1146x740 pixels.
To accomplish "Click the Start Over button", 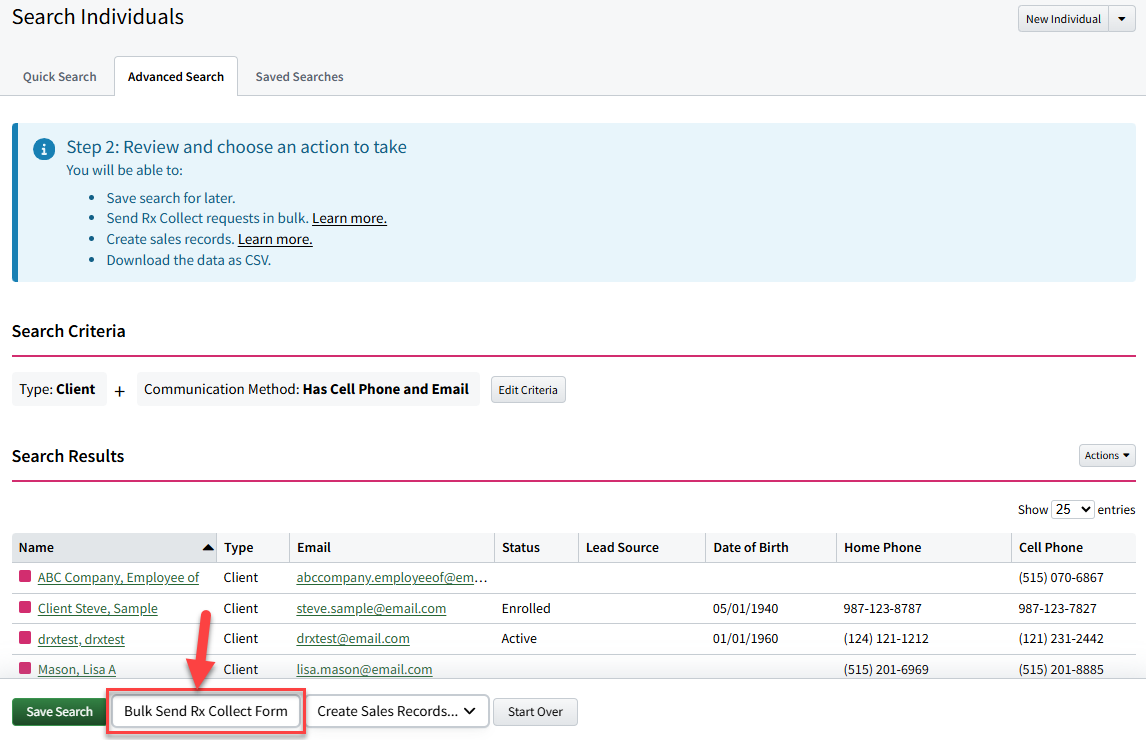I will tap(535, 712).
